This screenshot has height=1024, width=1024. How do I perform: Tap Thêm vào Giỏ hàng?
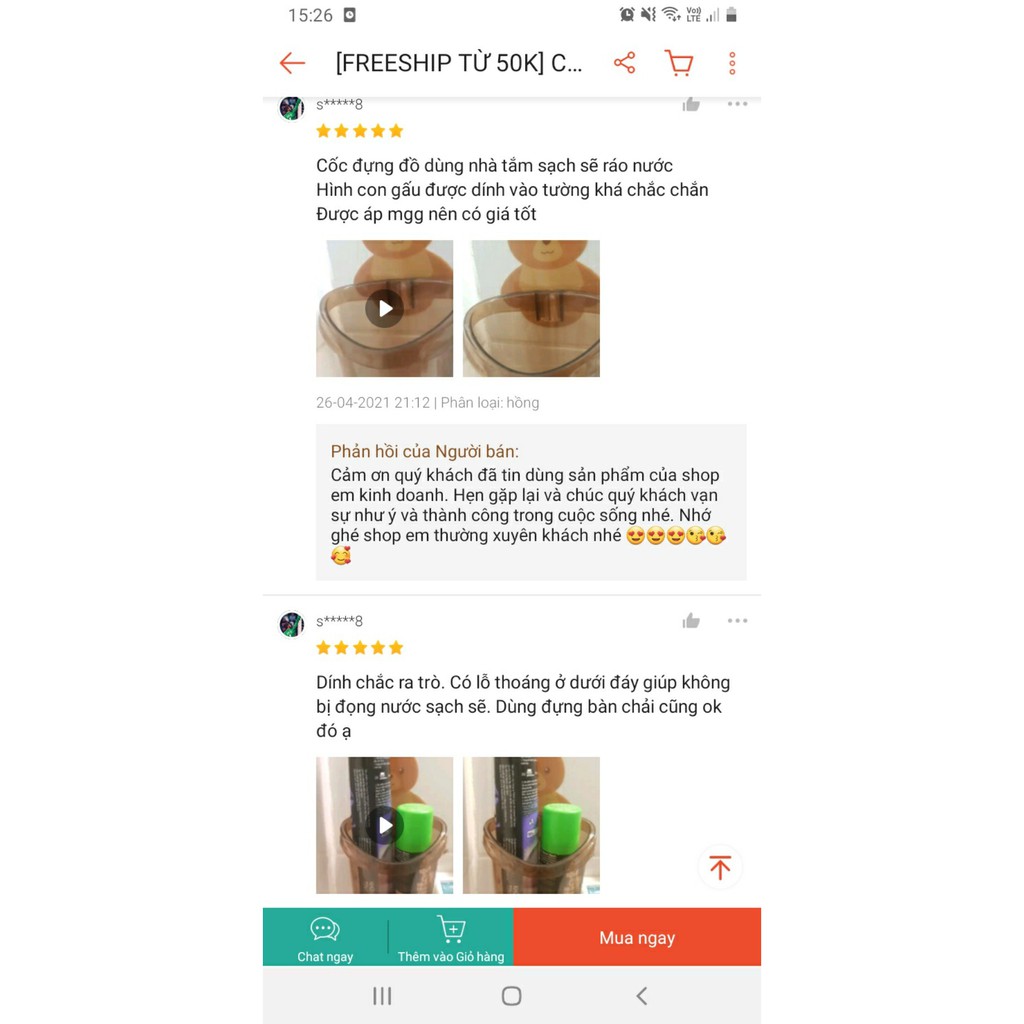click(451, 937)
